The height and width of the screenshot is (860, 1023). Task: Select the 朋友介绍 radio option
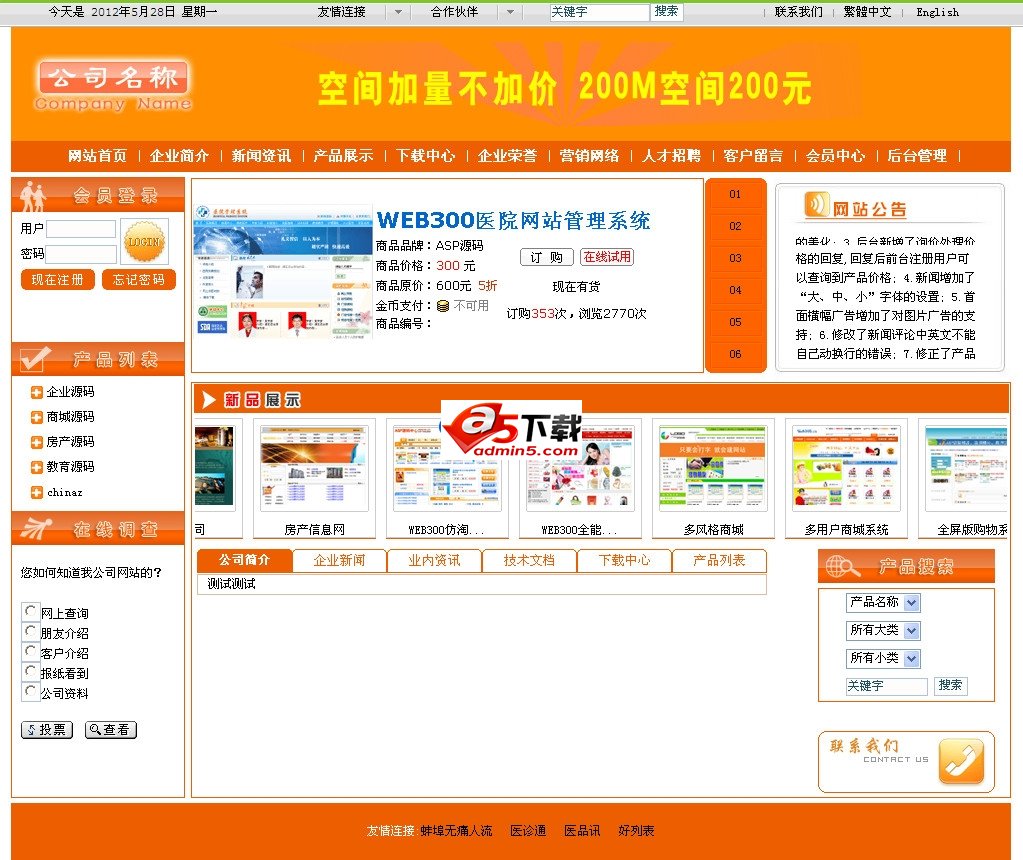(x=30, y=631)
